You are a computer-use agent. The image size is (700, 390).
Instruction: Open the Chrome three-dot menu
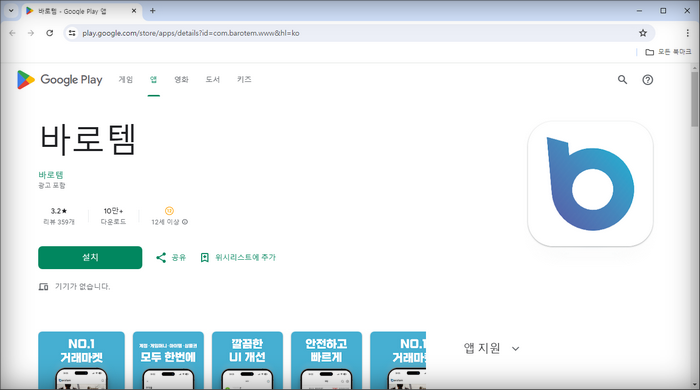point(688,33)
